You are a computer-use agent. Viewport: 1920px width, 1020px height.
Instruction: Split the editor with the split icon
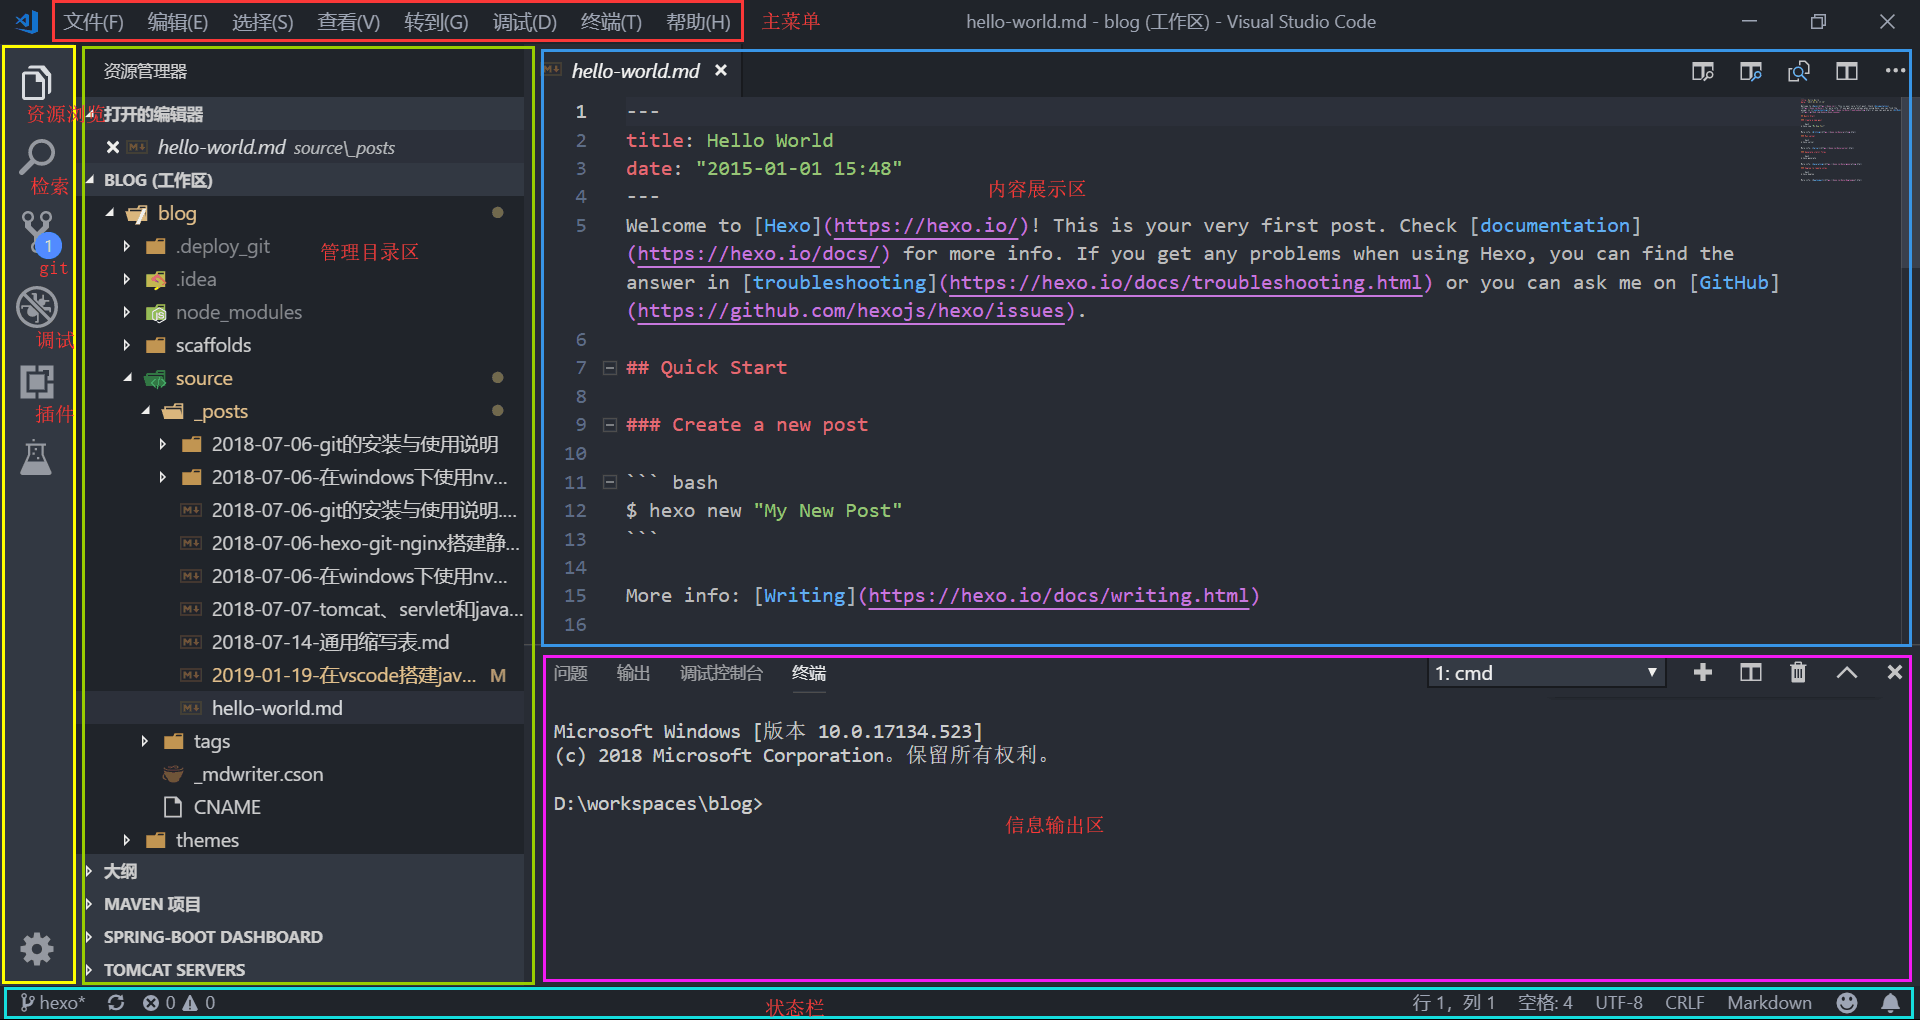click(1846, 71)
